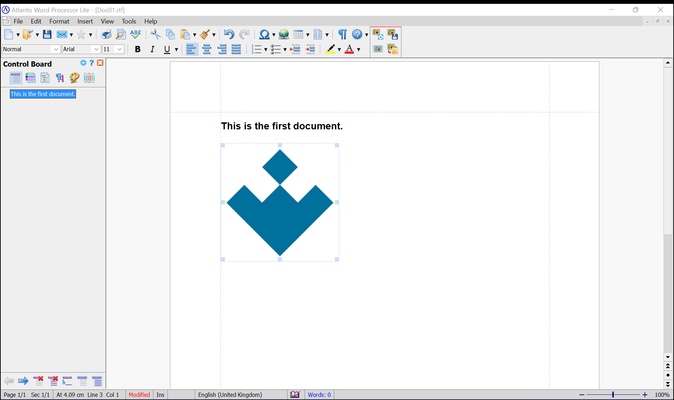Expand the Paste options dropdown arrow
Screen dimensions: 674x400
click(x=195, y=35)
